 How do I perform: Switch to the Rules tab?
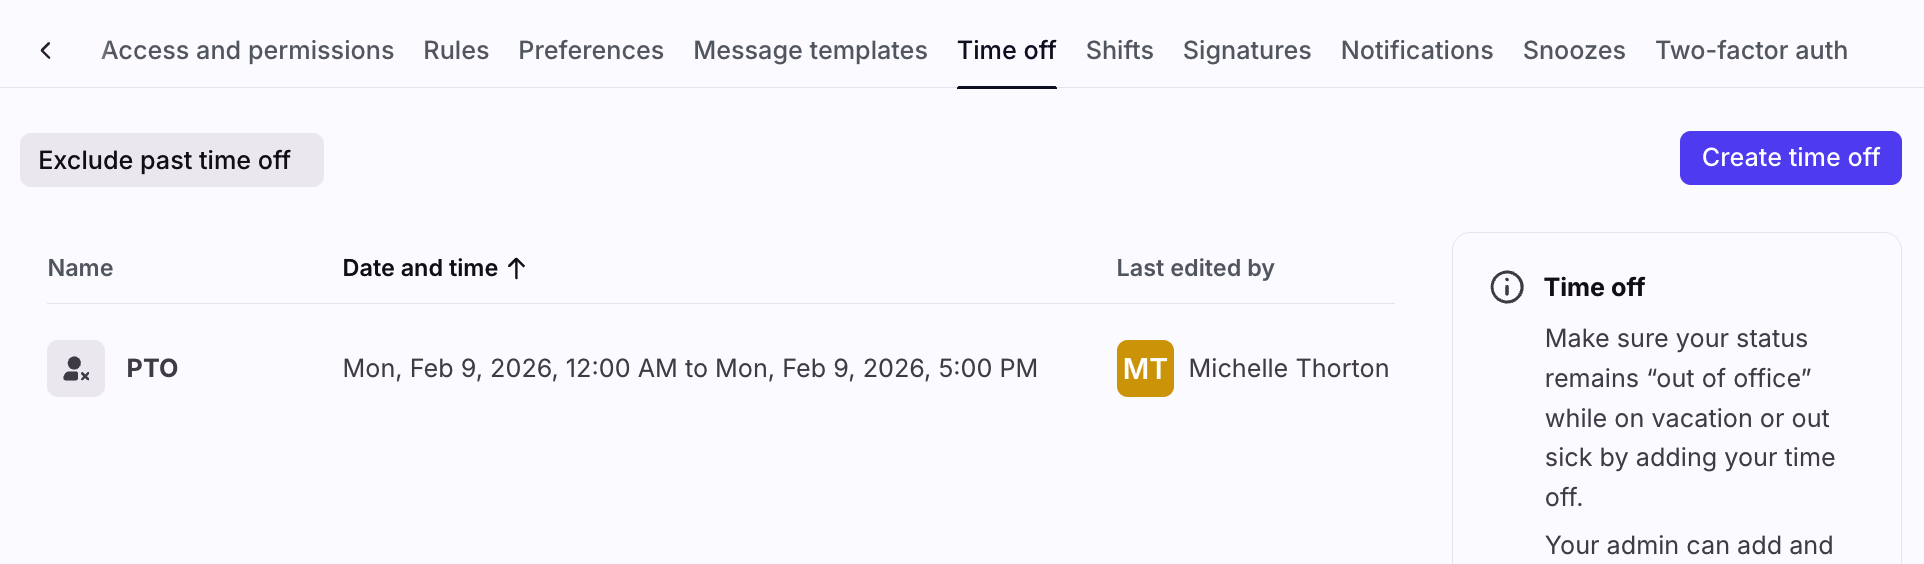click(x=456, y=51)
